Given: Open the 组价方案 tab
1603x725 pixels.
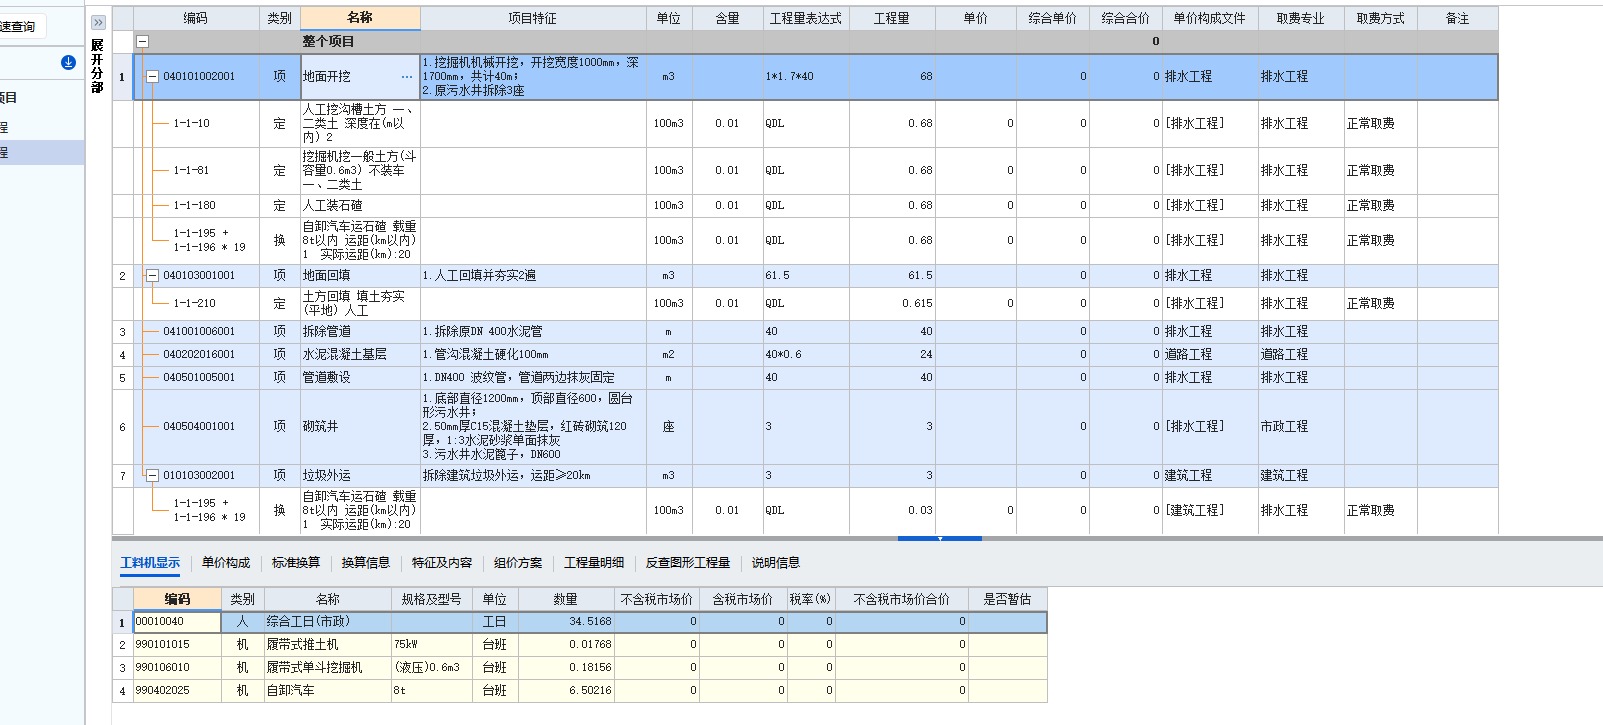Looking at the screenshot, I should [x=518, y=563].
